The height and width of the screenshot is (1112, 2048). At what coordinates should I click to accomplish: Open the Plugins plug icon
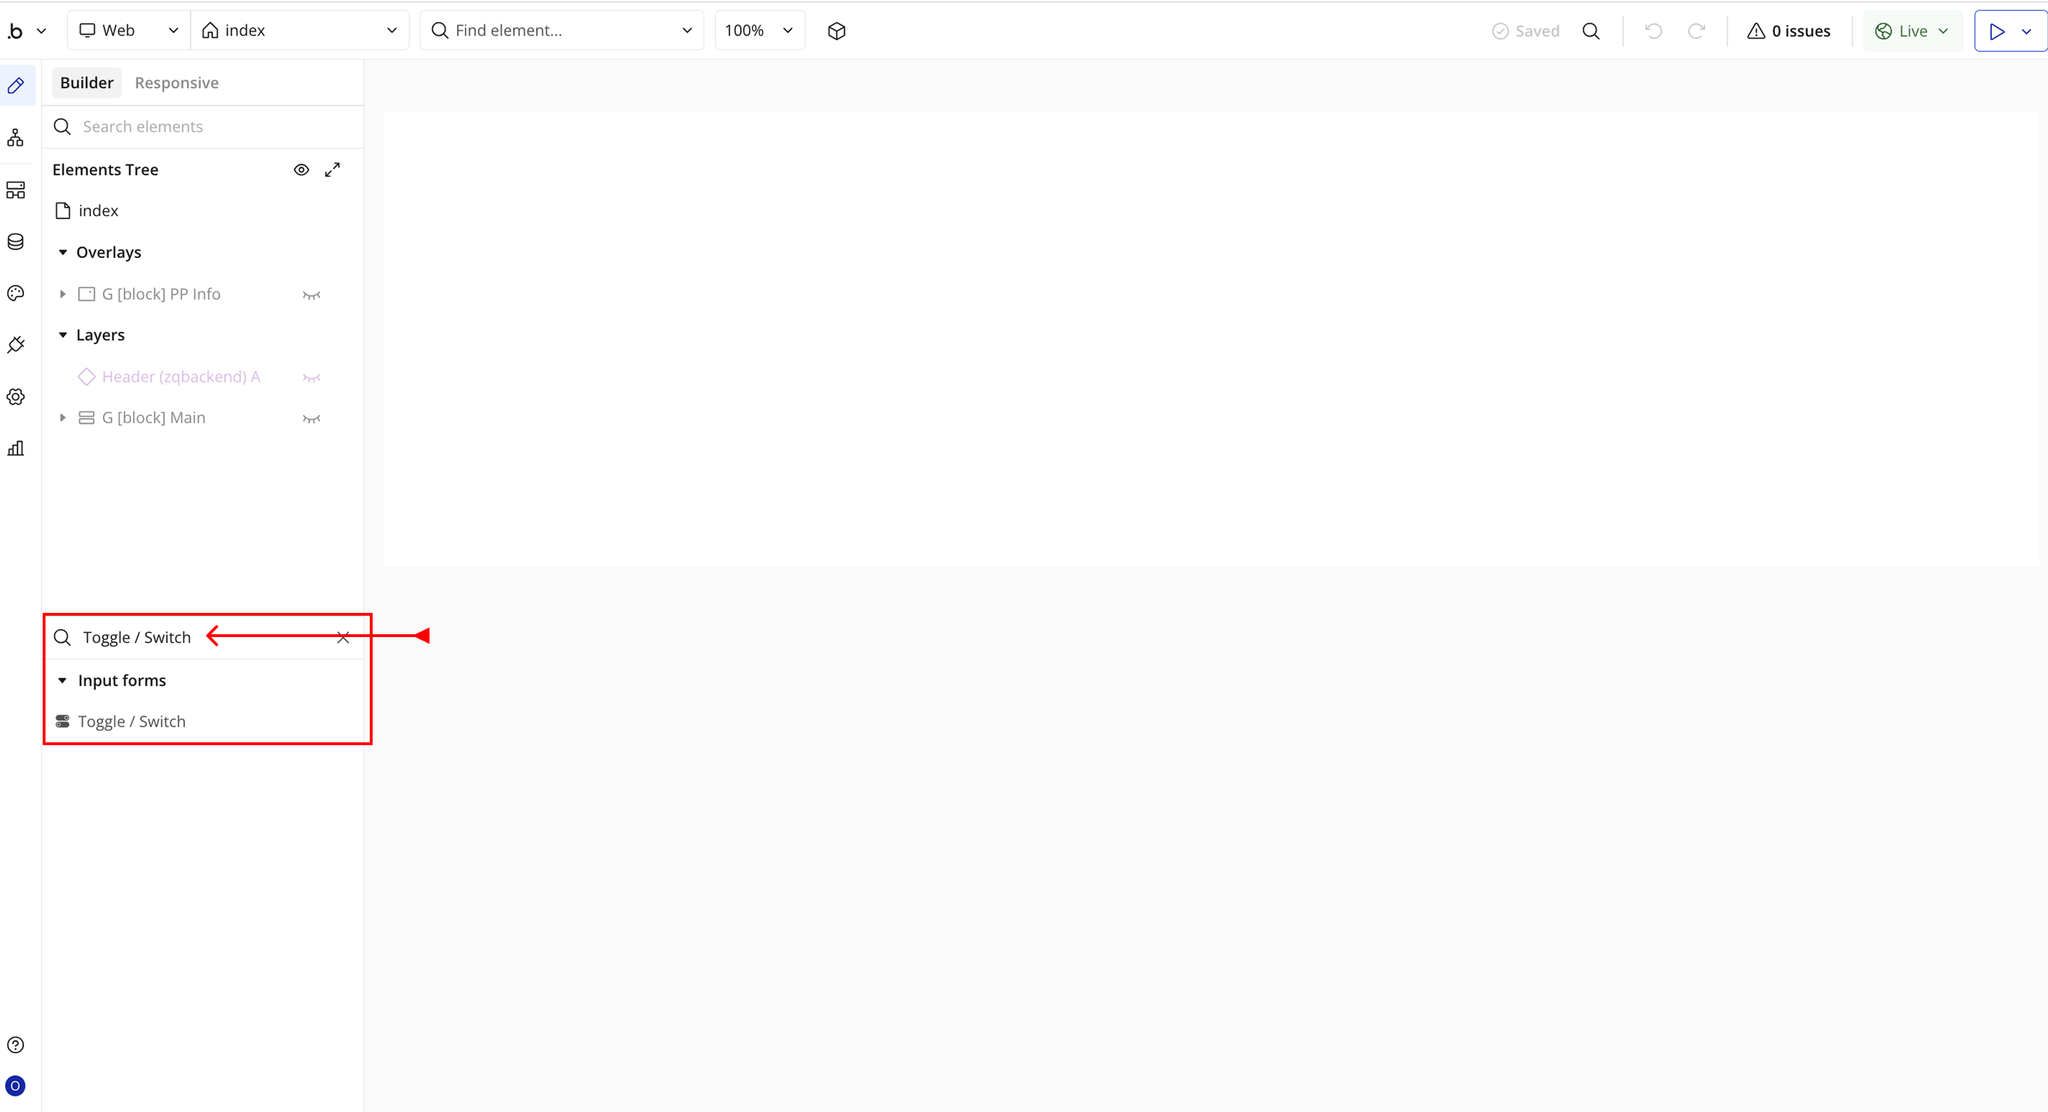tap(16, 345)
